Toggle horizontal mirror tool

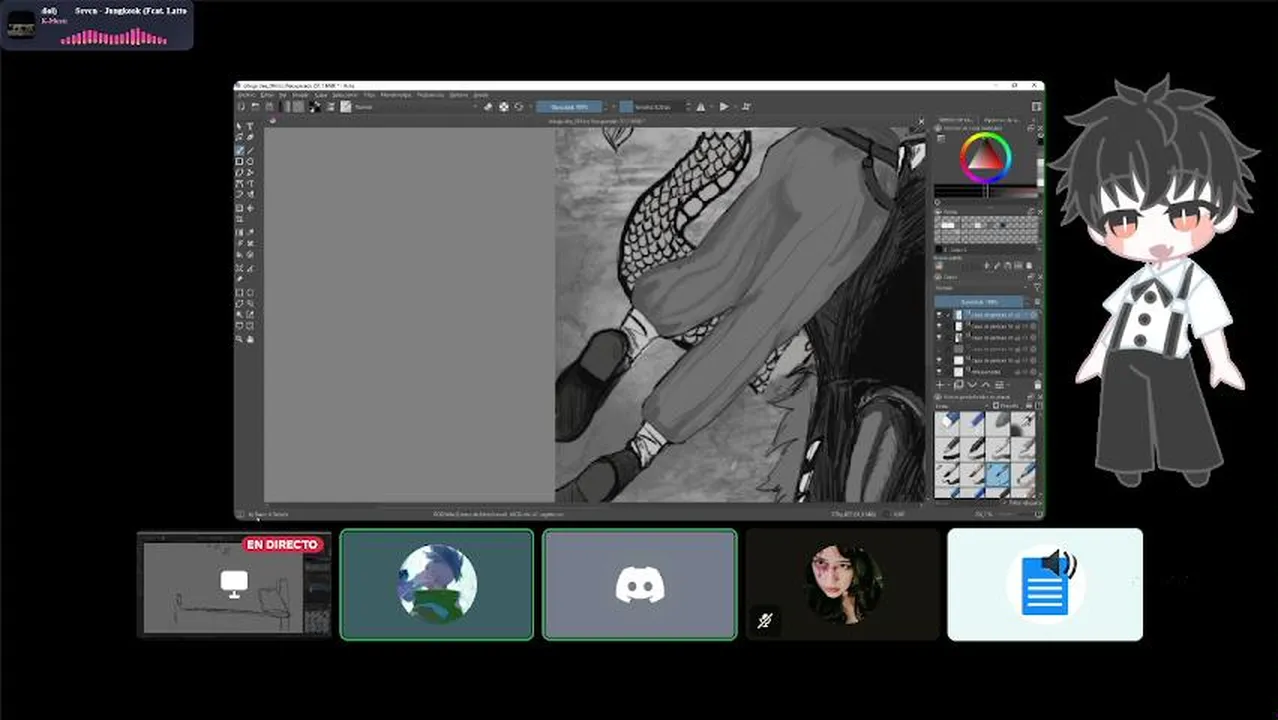tap(700, 107)
